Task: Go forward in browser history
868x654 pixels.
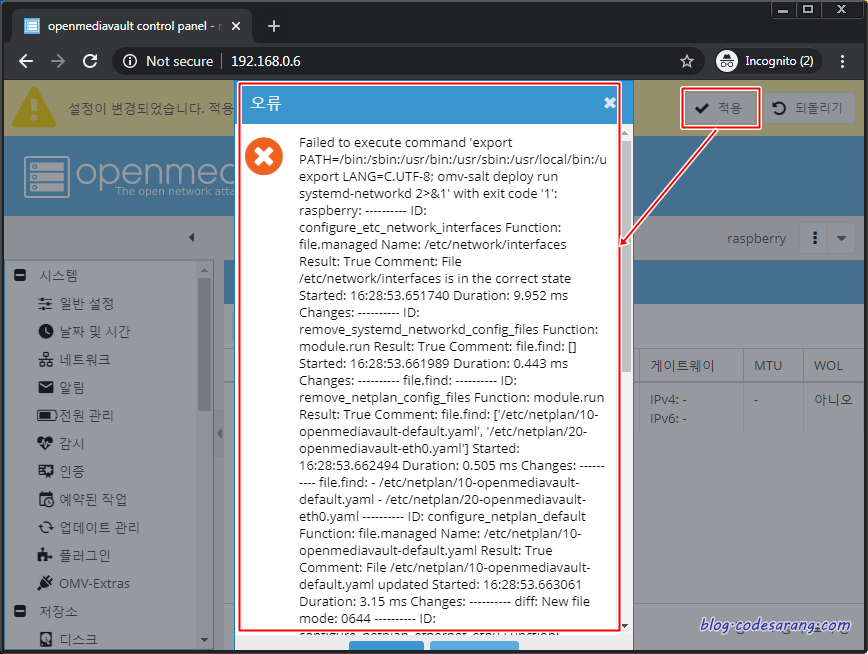Action: pyautogui.click(x=58, y=61)
